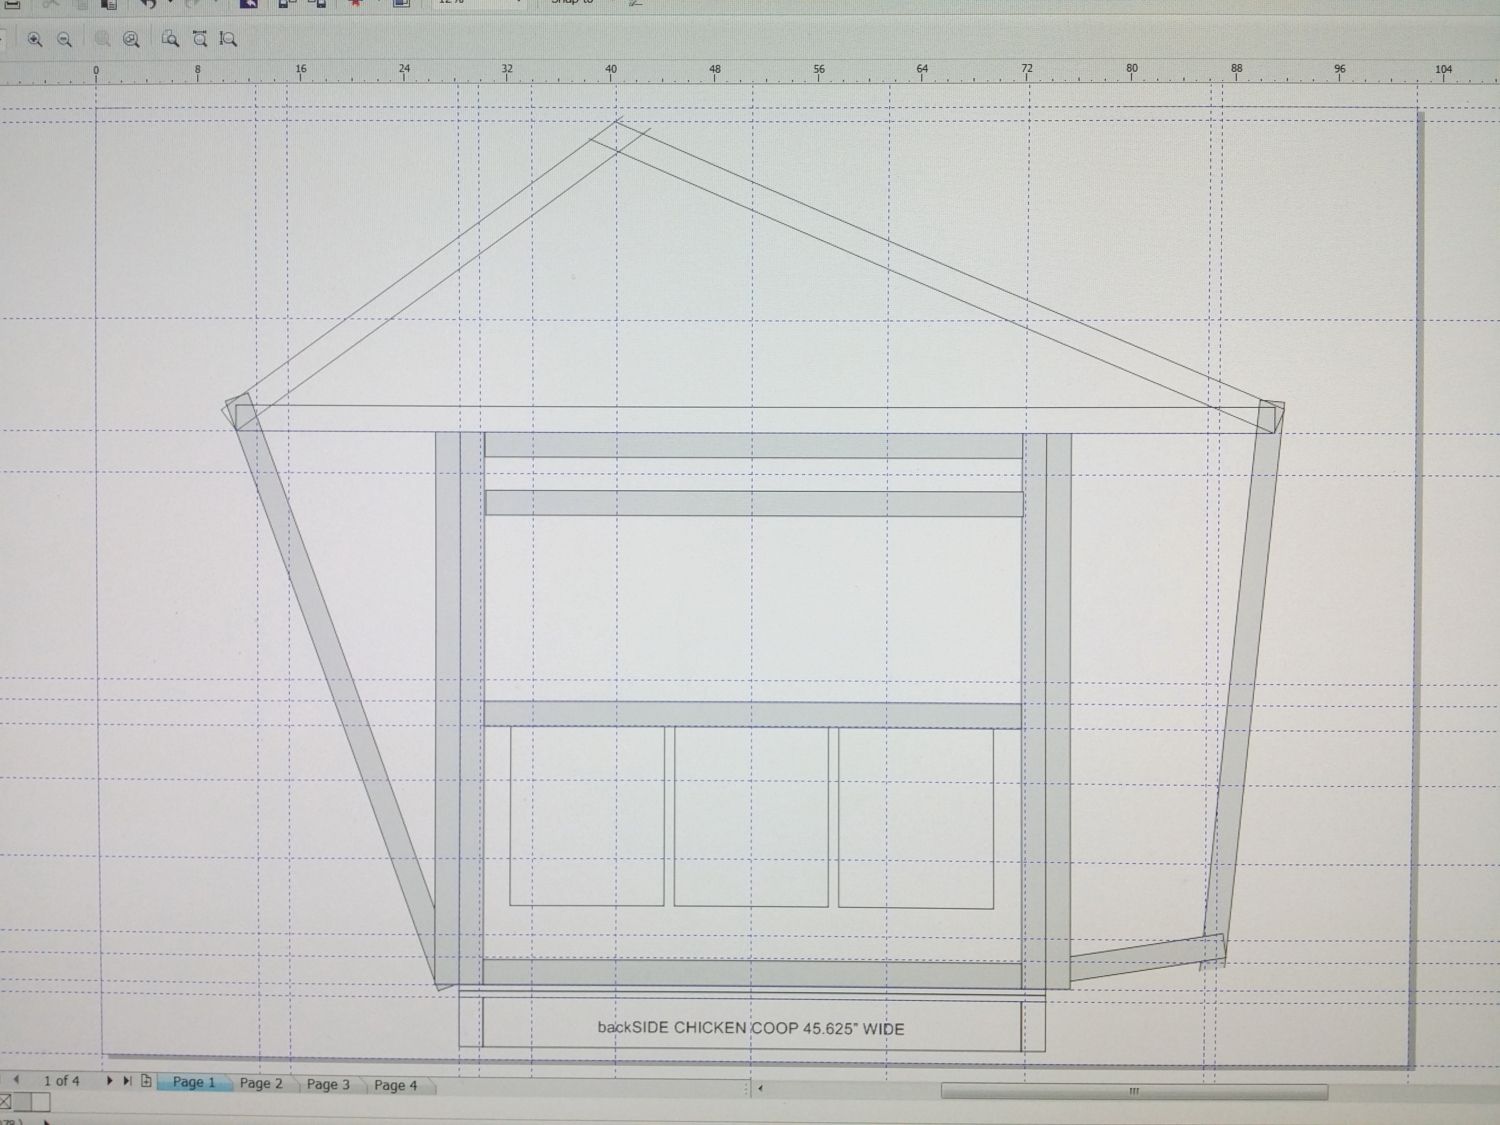Screen dimensions: 1500x1125
Task: Click the Zoom to Page Height icon
Action: [229, 40]
